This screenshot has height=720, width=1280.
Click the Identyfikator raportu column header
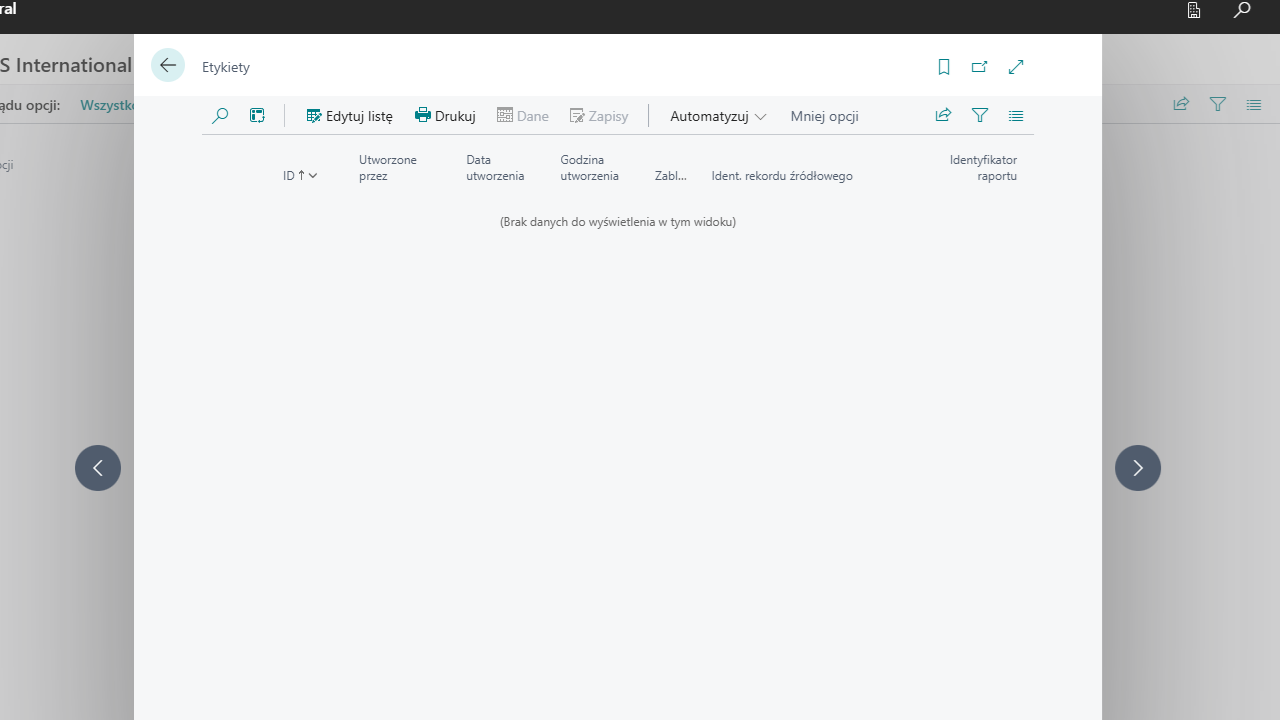(983, 168)
